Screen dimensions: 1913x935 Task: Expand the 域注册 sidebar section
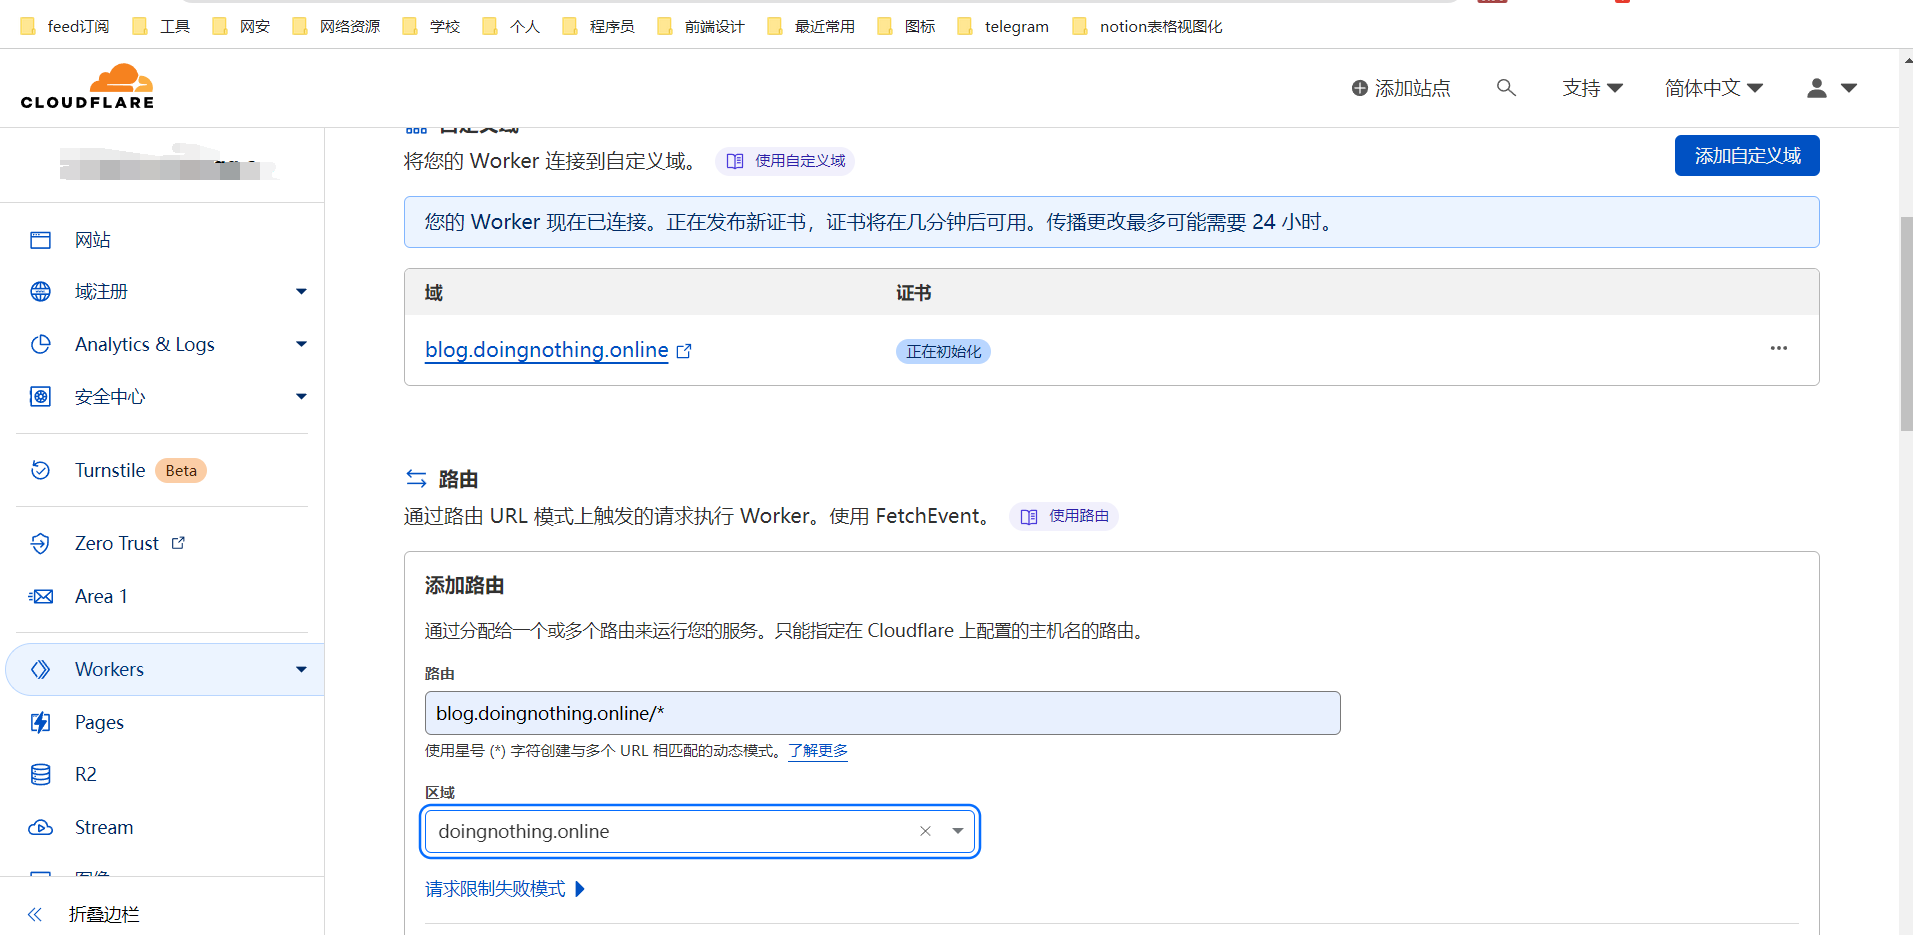[x=301, y=292]
